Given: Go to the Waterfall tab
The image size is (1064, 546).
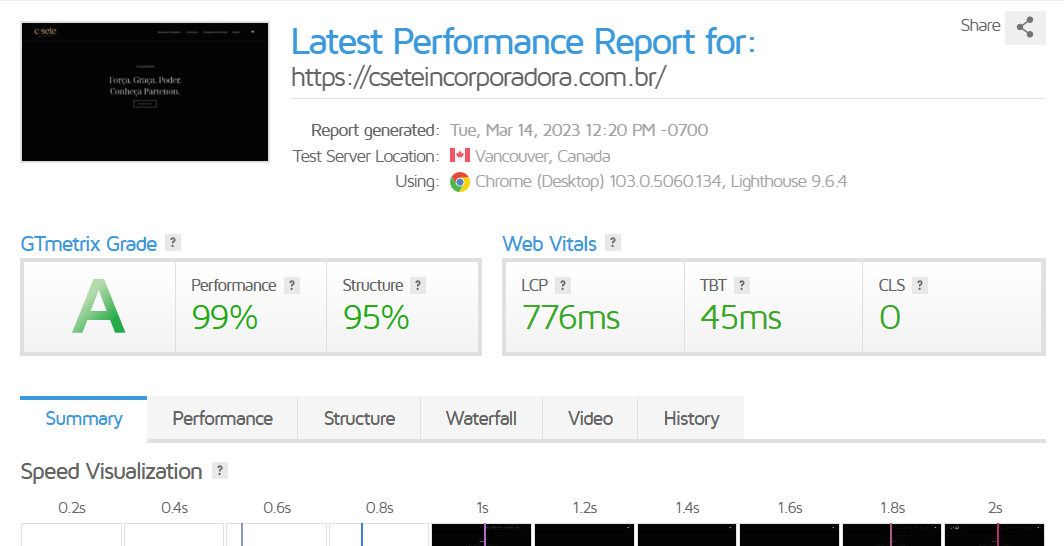Looking at the screenshot, I should [481, 419].
